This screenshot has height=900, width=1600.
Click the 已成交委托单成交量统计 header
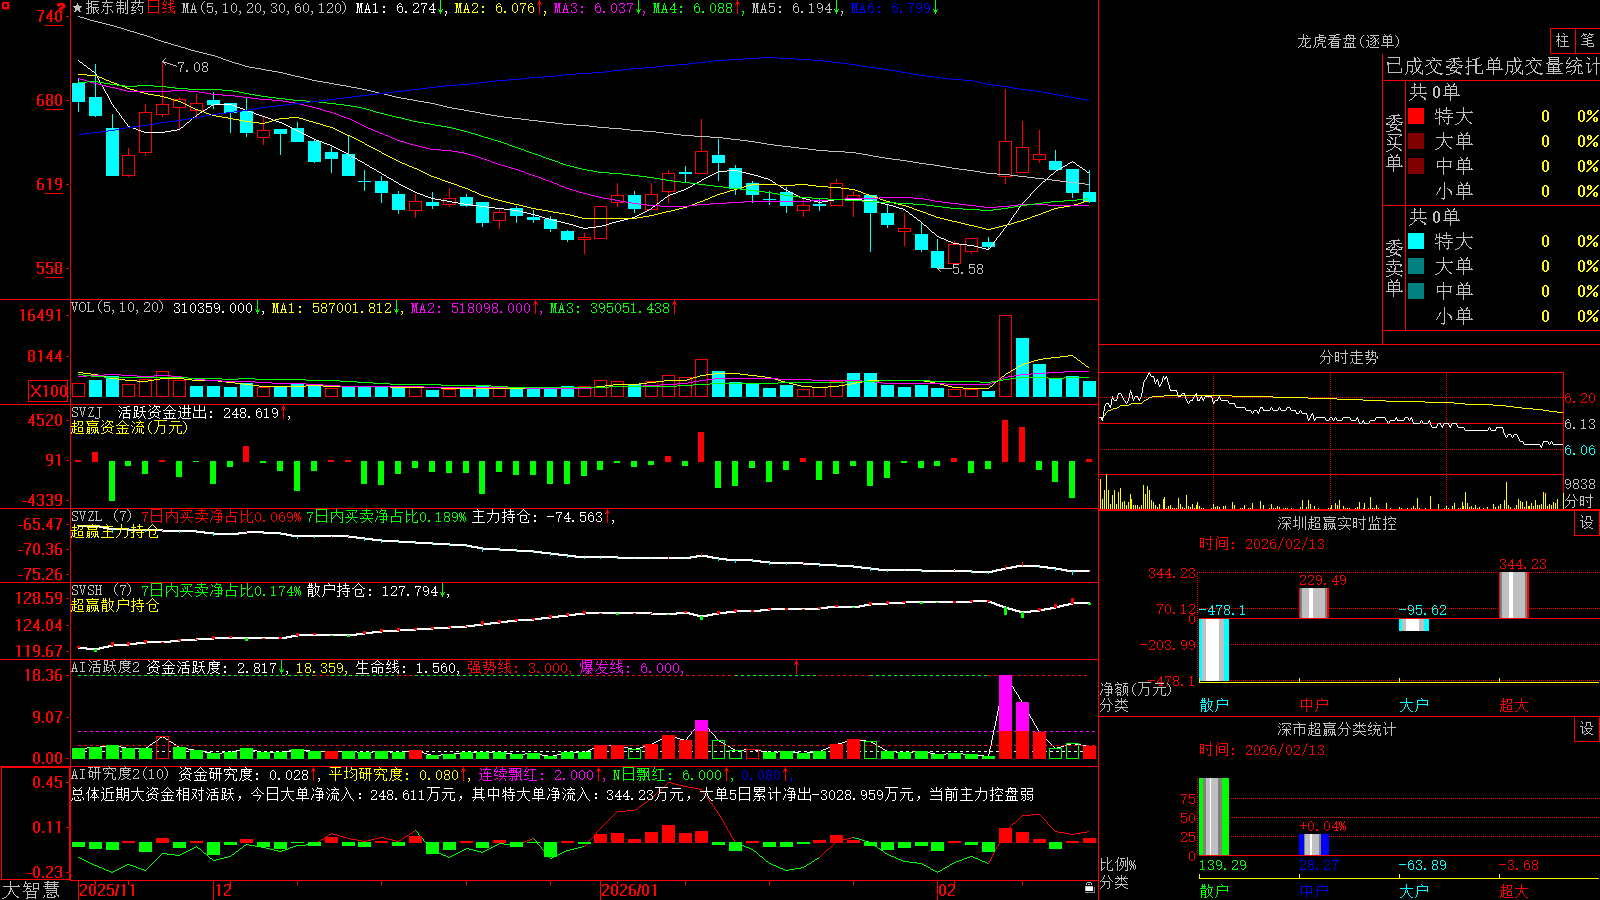[x=1492, y=66]
